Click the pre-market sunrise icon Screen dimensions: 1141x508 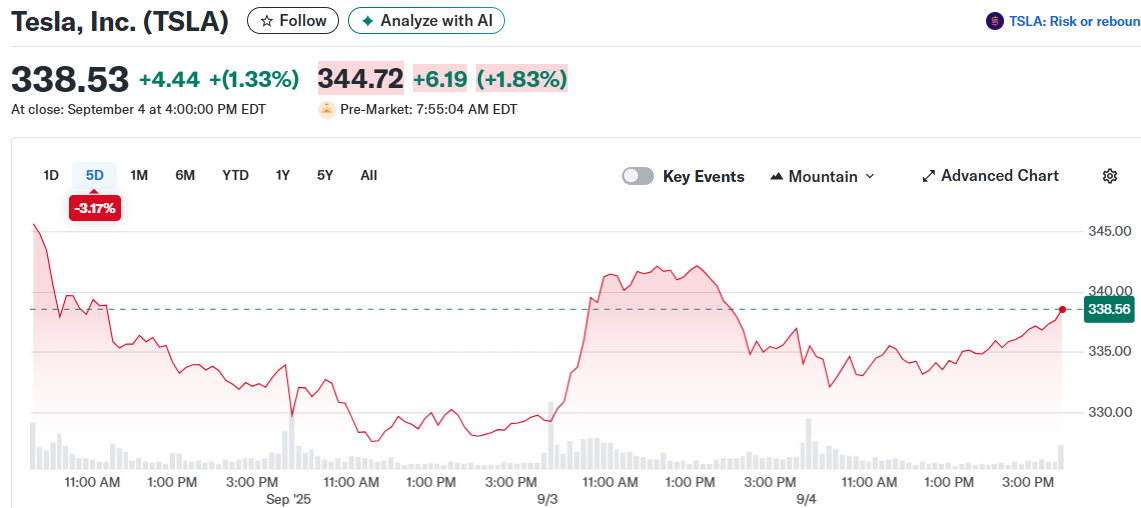click(327, 110)
